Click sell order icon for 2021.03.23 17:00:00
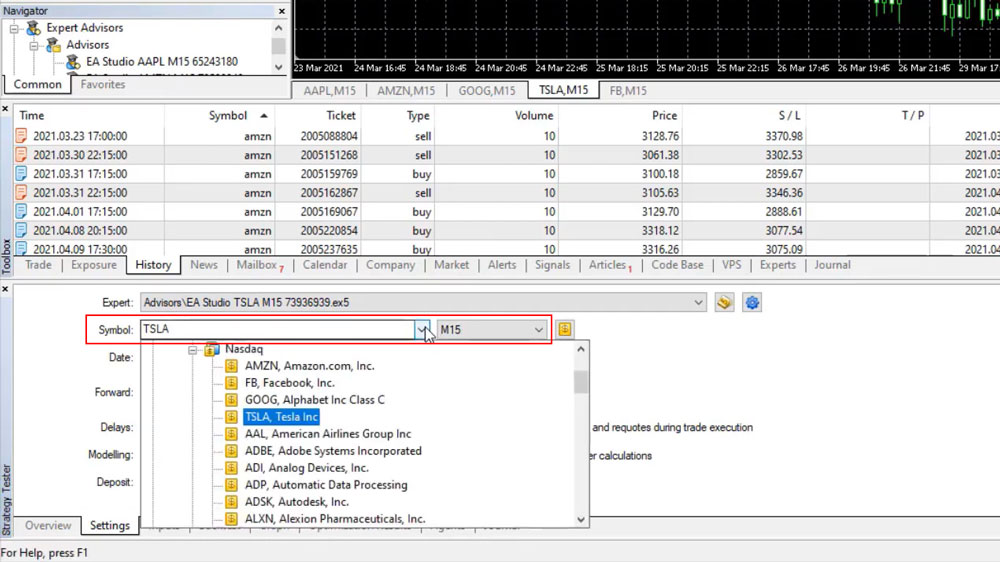 pyautogui.click(x=21, y=136)
